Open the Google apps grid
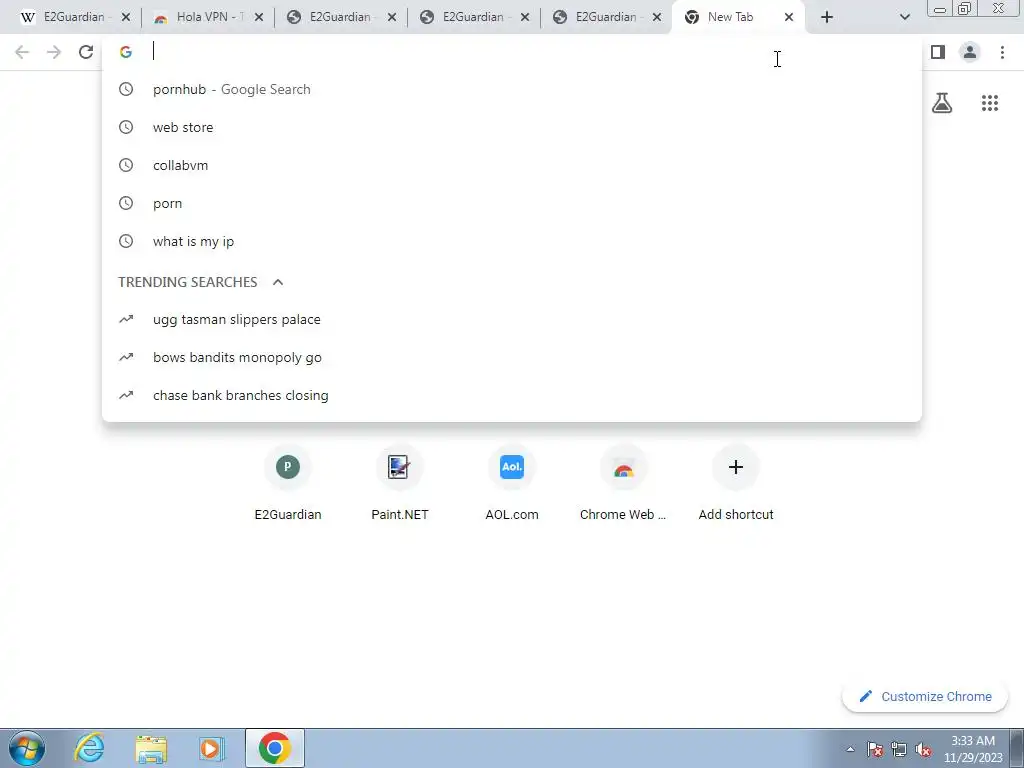This screenshot has height=768, width=1024. coord(990,103)
